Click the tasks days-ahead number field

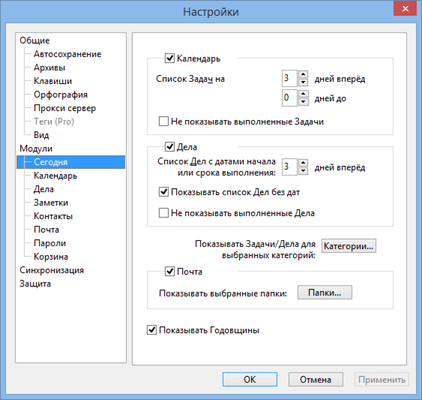pos(290,78)
